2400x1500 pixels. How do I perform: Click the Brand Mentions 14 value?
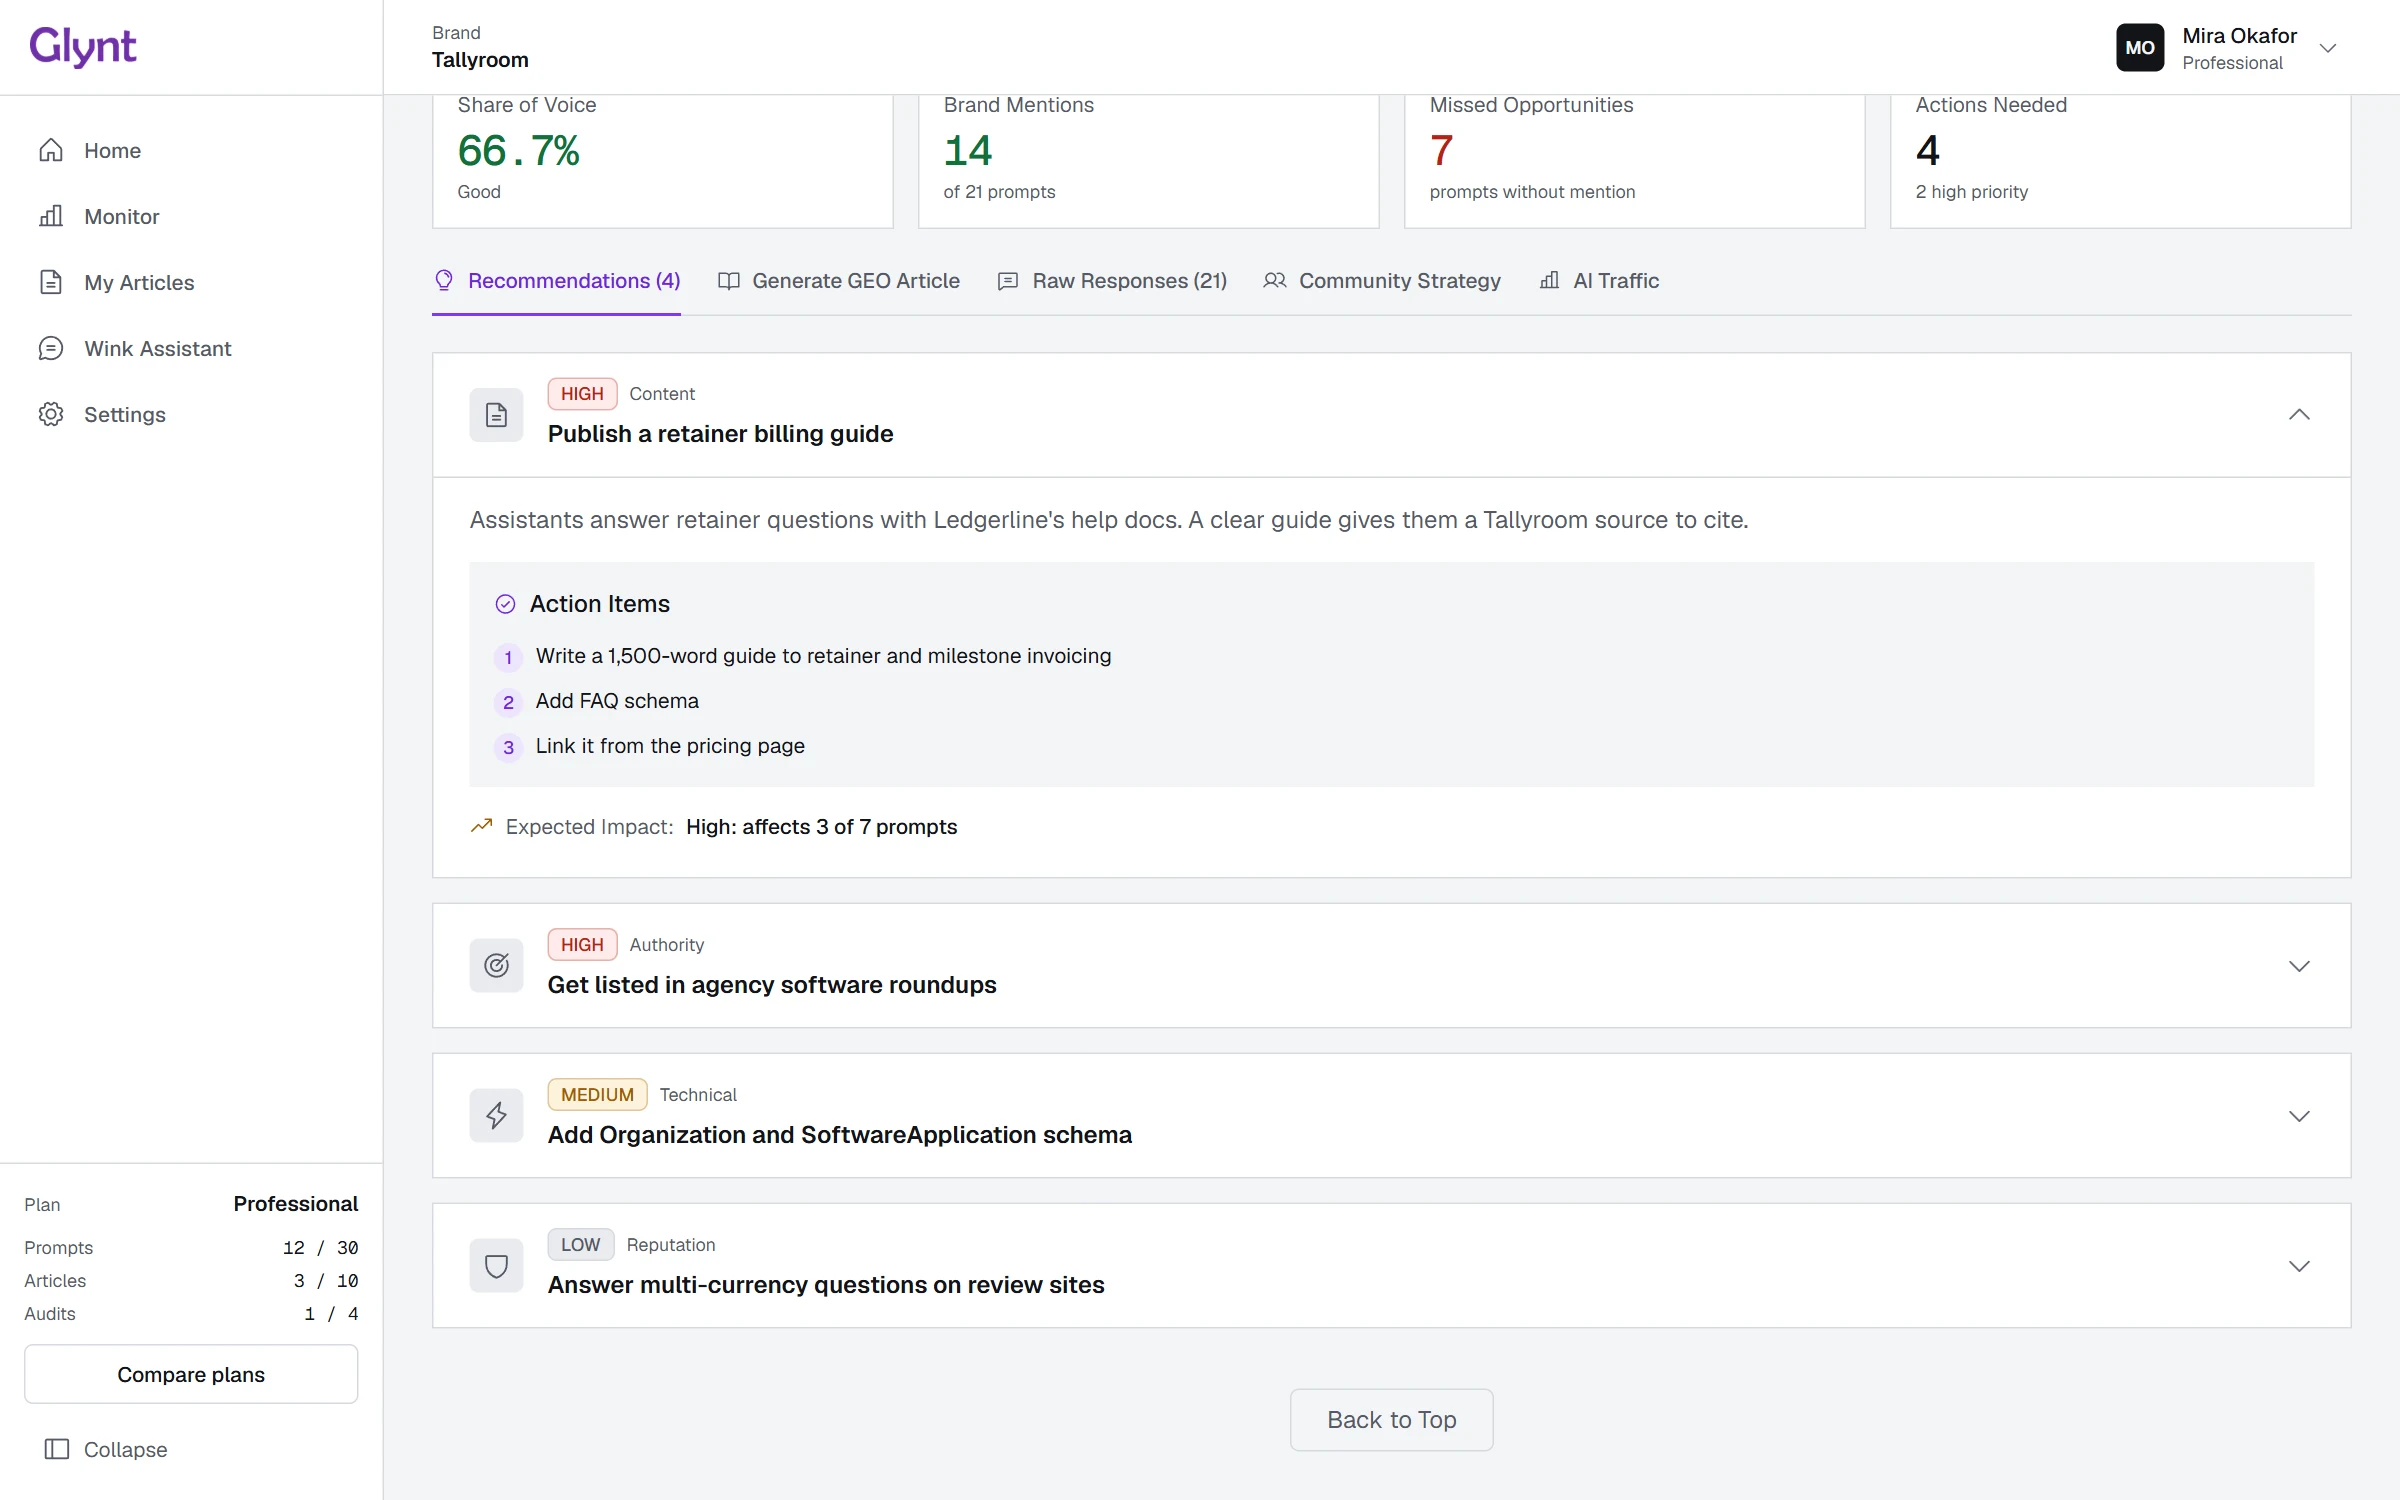pyautogui.click(x=967, y=150)
